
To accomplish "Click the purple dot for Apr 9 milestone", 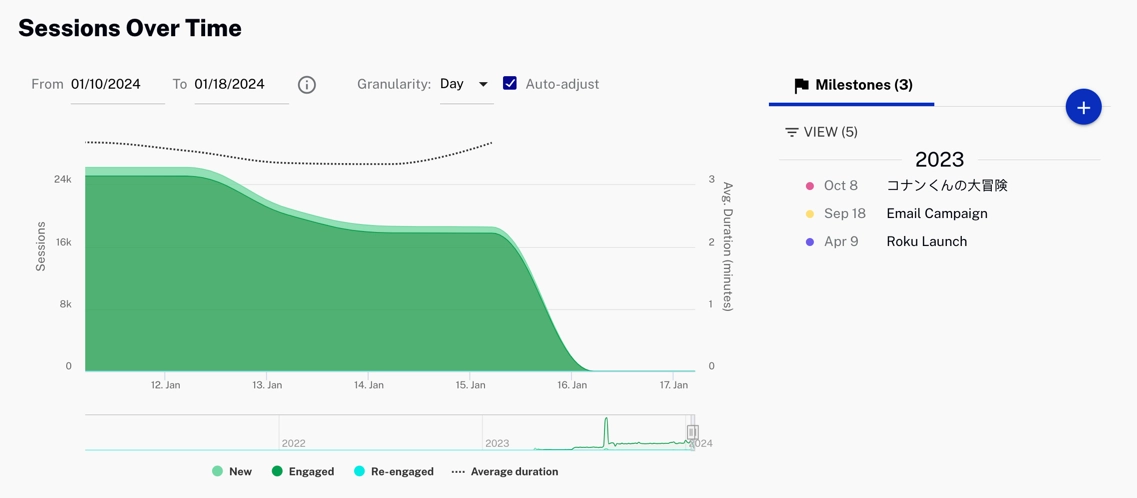I will (810, 242).
